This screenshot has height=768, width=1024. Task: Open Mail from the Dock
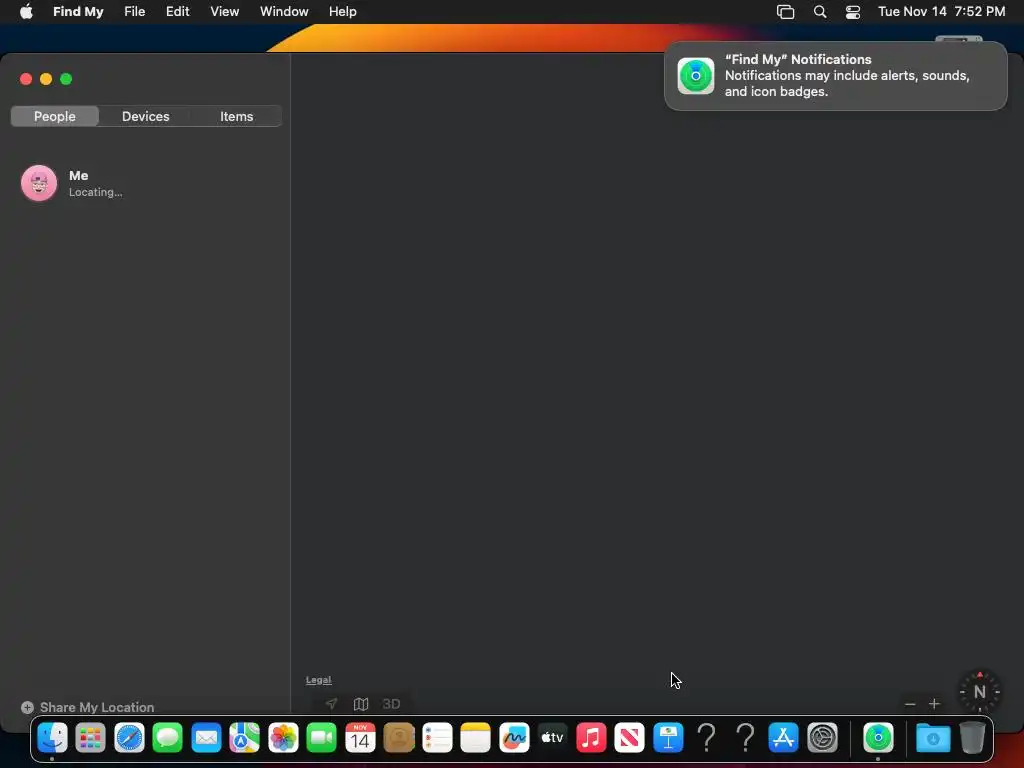[x=206, y=738]
